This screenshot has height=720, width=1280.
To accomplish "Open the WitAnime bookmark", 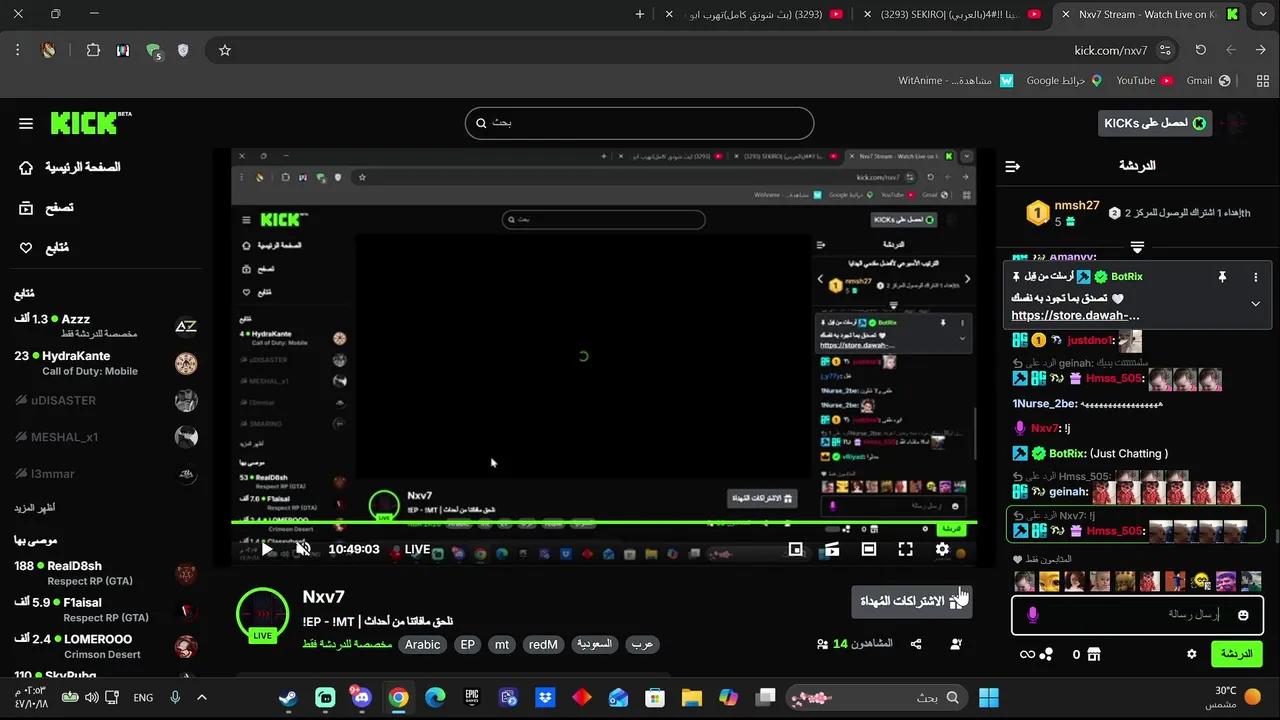I will pos(955,80).
